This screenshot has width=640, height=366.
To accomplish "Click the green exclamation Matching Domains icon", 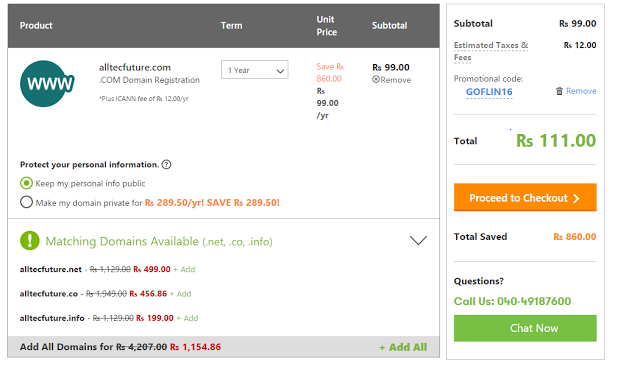I will [x=30, y=241].
